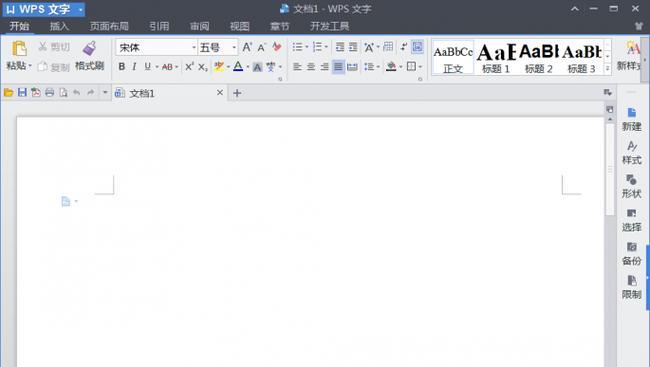Image resolution: width=650 pixels, height=367 pixels.
Task: Toggle underline formatting
Action: click(x=148, y=66)
